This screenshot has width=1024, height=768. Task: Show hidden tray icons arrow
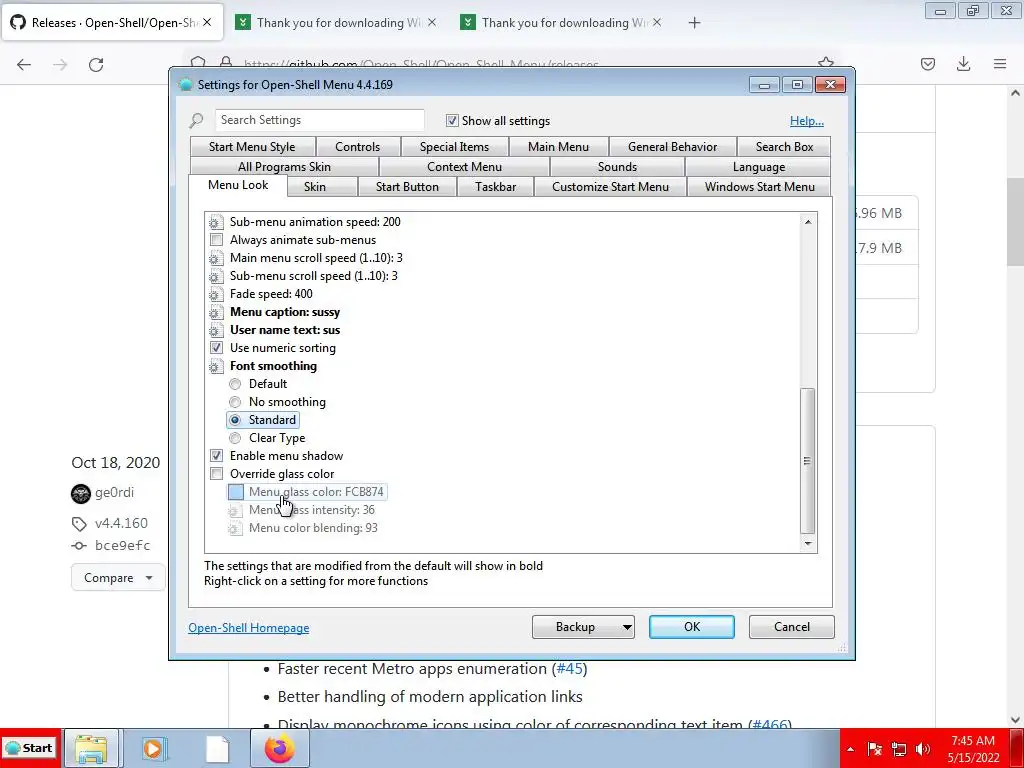(x=850, y=749)
